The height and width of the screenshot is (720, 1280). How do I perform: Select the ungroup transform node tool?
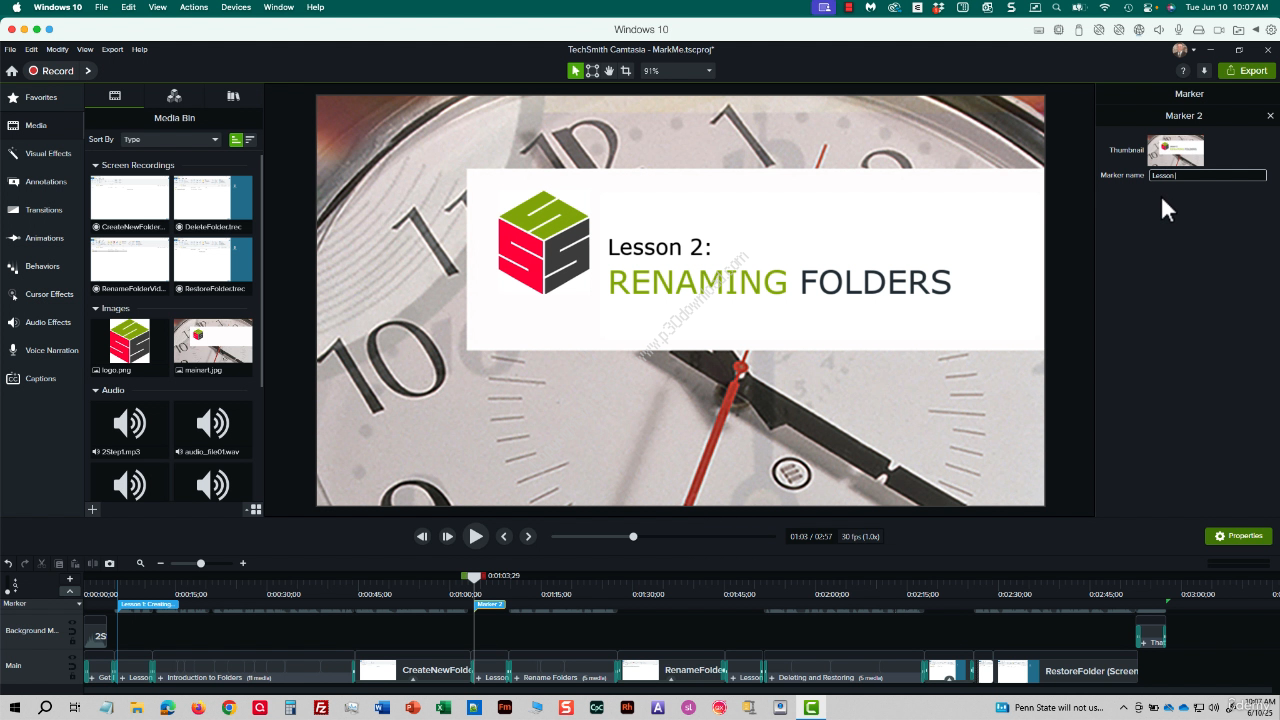pyautogui.click(x=592, y=71)
